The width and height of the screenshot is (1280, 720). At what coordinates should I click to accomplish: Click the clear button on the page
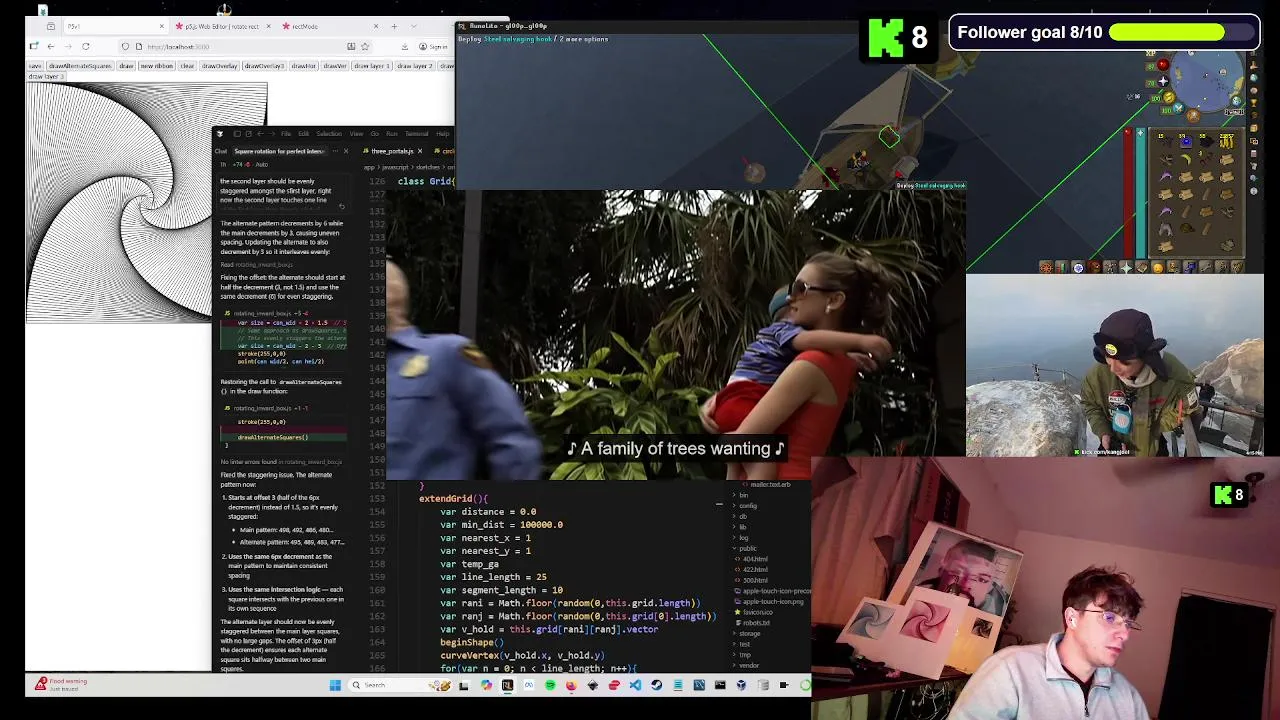[x=187, y=66]
